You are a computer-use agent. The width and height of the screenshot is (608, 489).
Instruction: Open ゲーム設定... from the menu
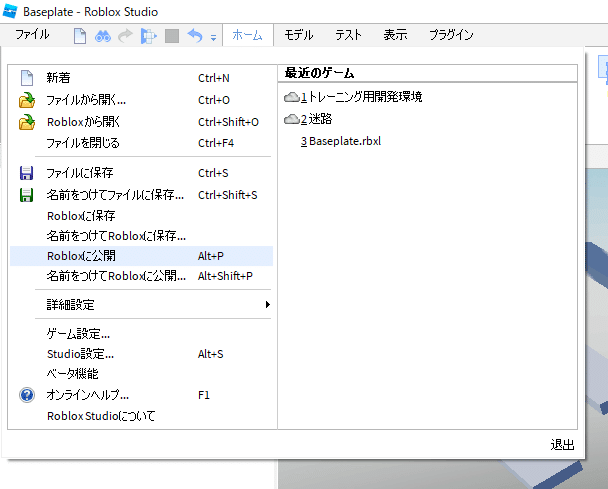(142, 334)
